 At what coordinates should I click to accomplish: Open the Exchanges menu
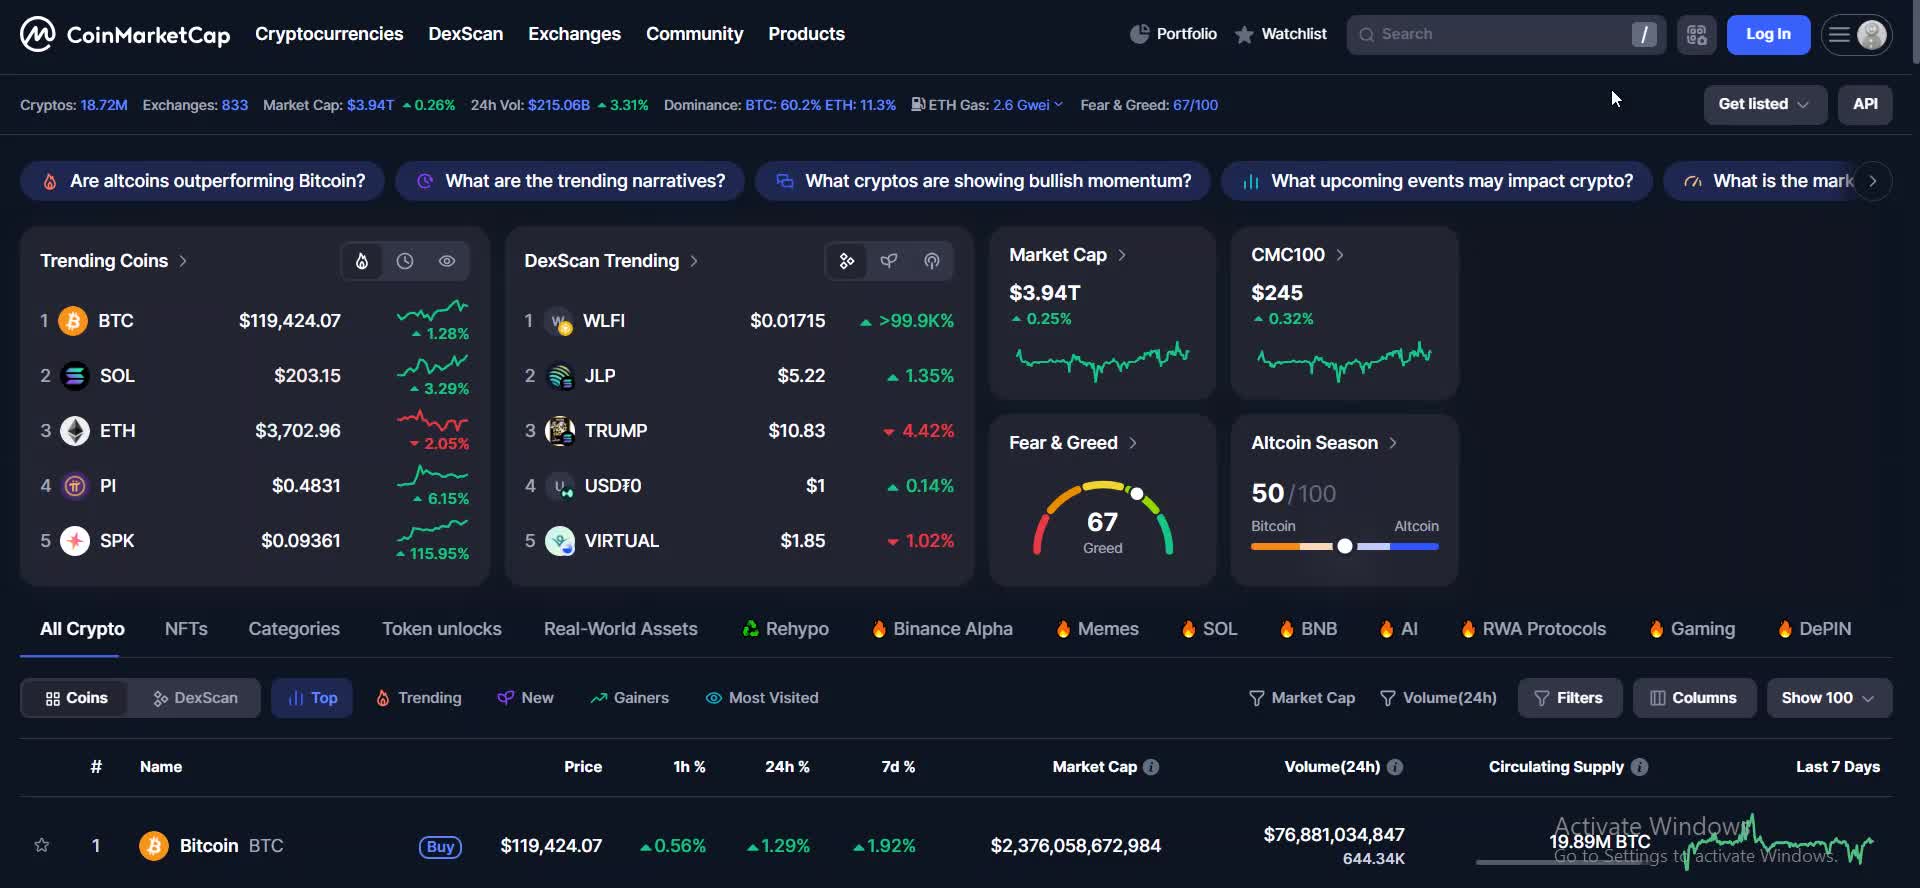pyautogui.click(x=574, y=34)
